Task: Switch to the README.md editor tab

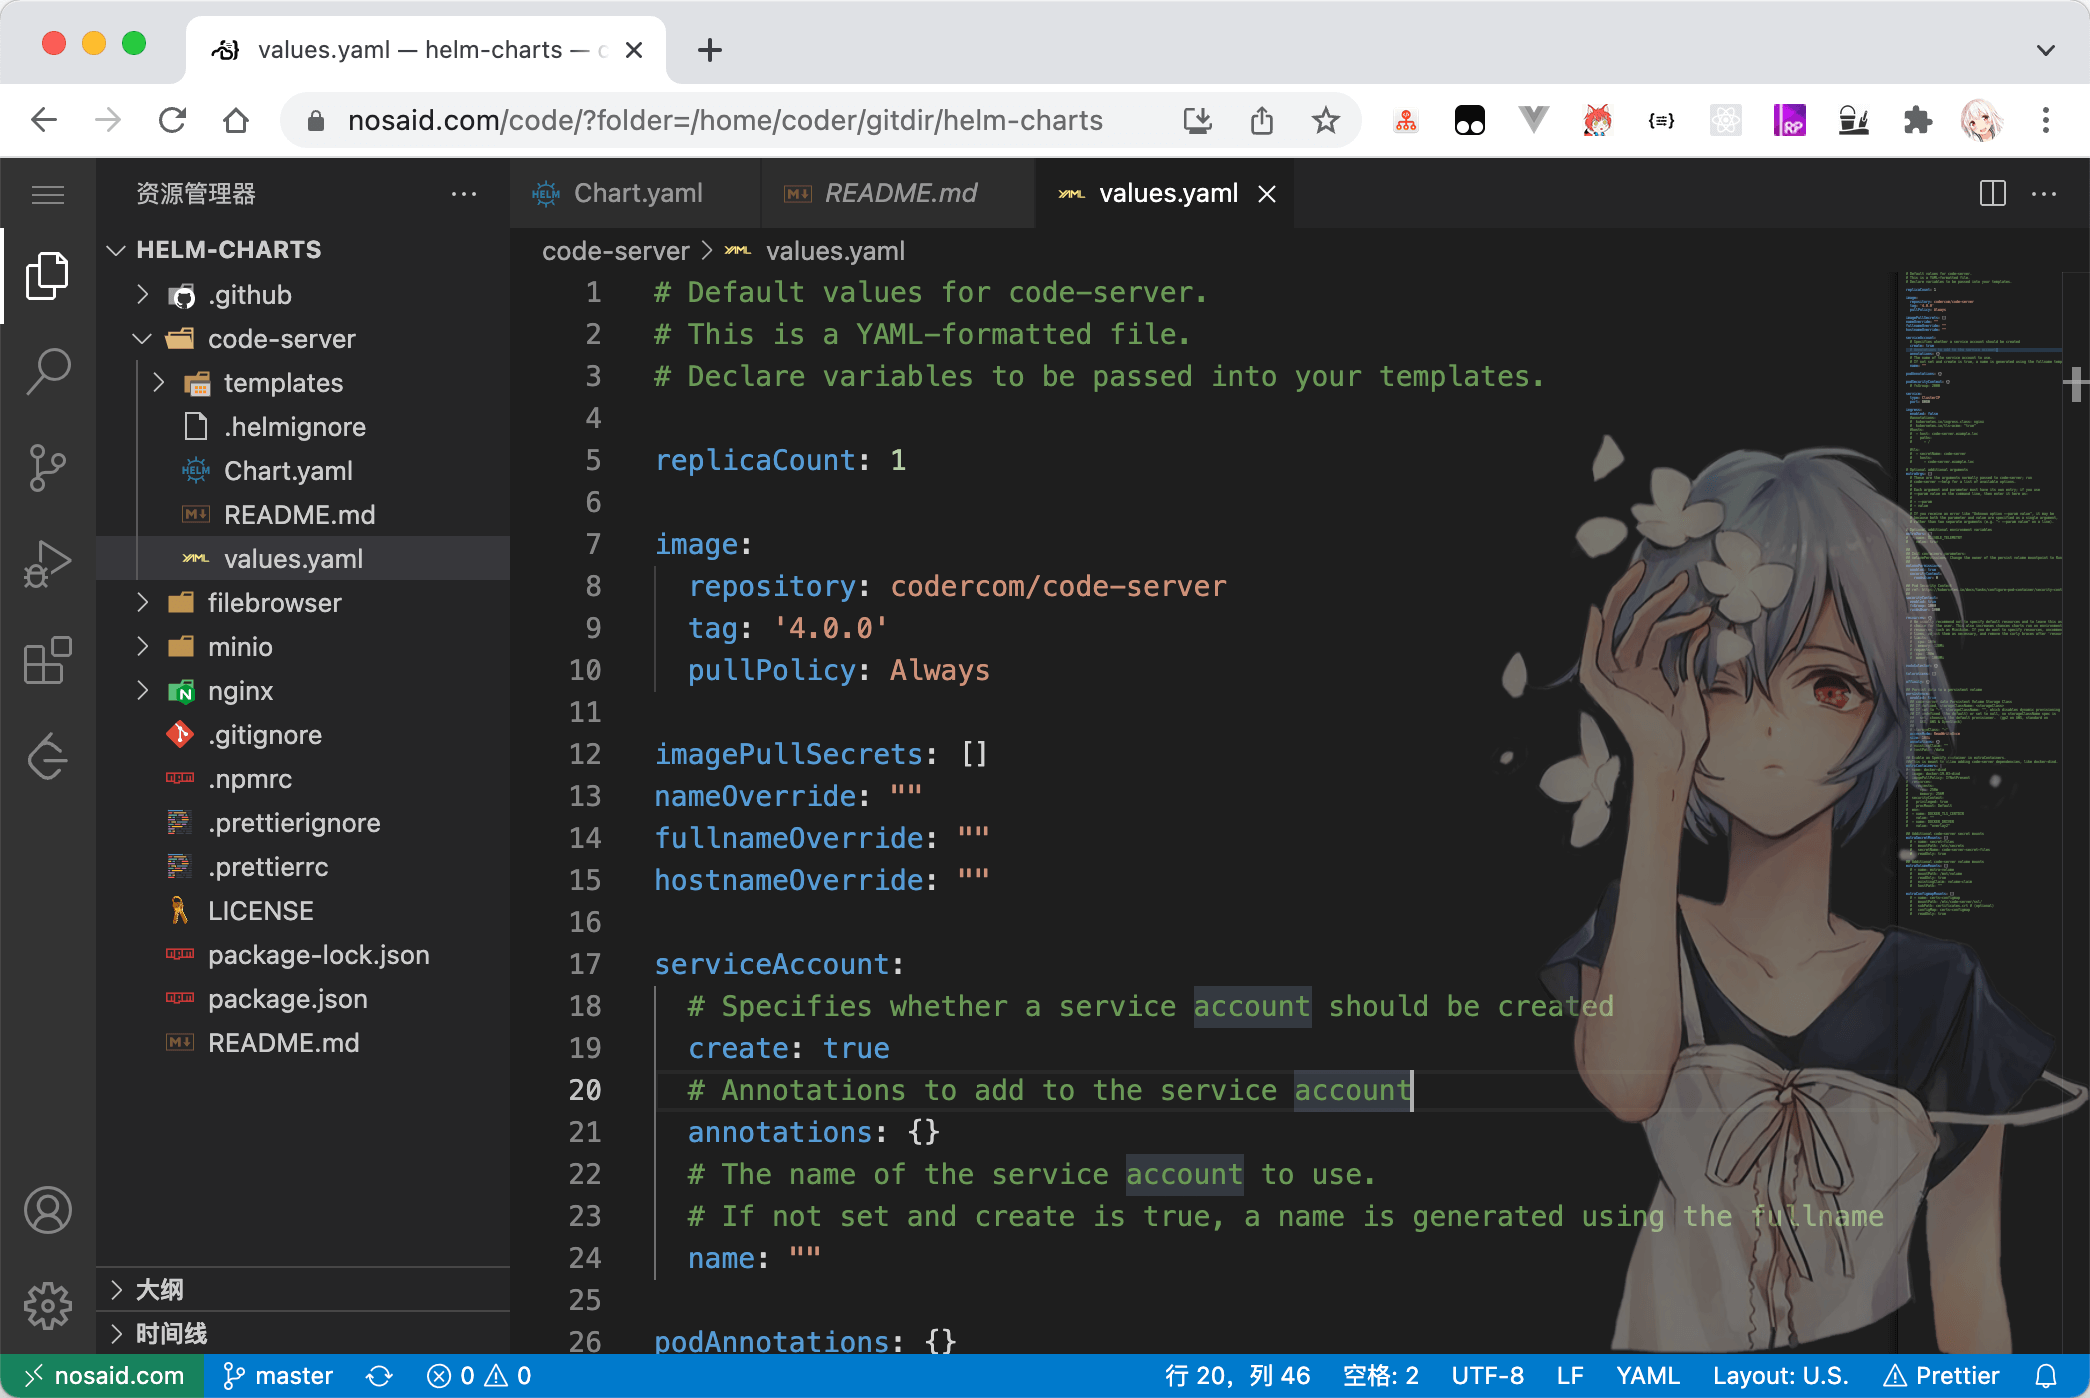Action: (x=899, y=193)
